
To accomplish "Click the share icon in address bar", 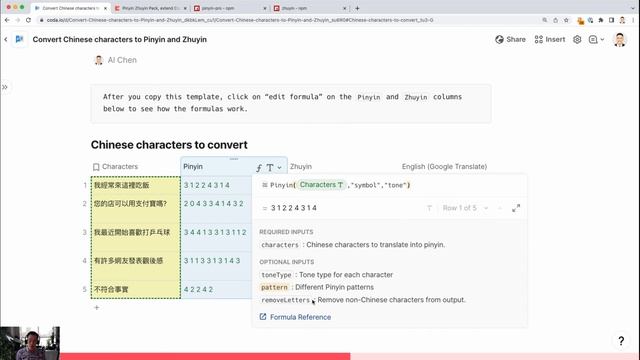I will [556, 20].
